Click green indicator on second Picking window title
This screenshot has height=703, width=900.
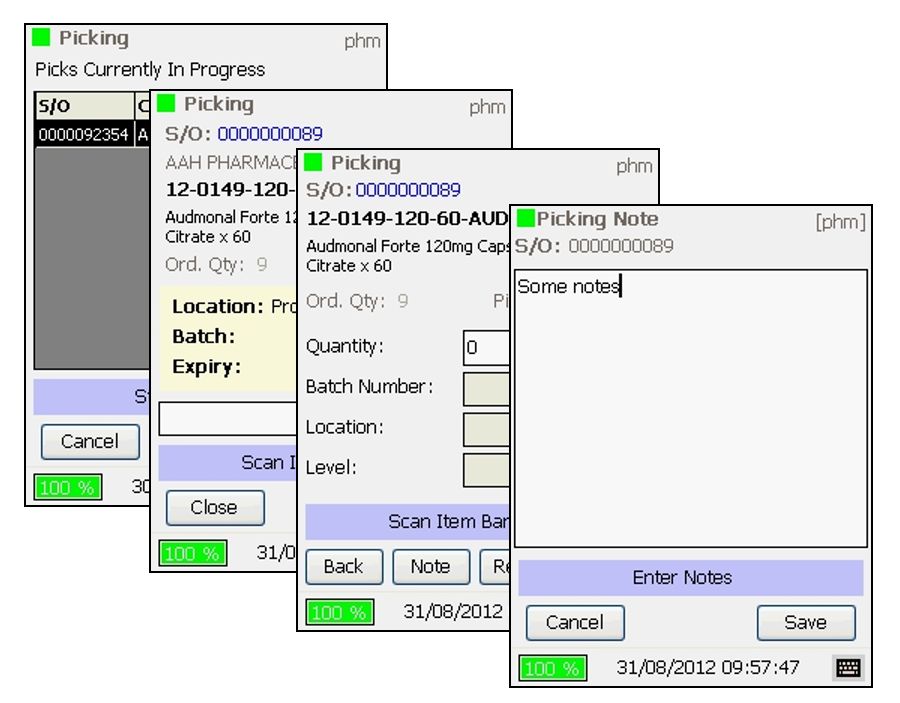click(x=166, y=104)
